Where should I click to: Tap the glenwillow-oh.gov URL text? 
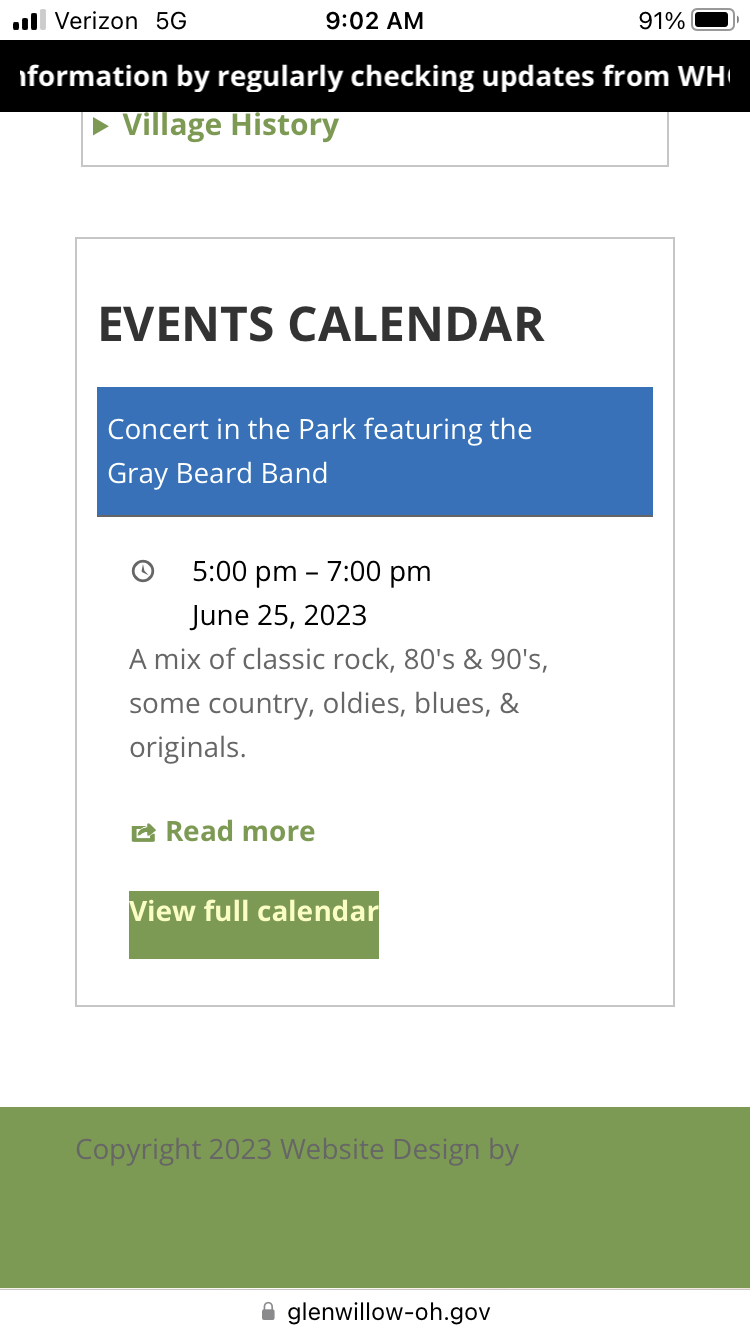click(388, 1311)
